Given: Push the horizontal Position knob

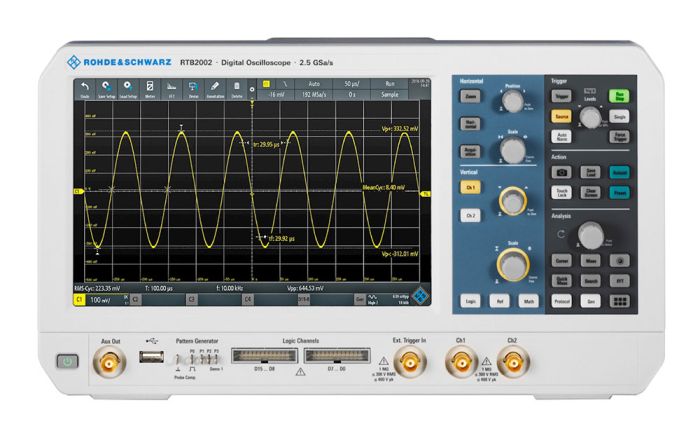Looking at the screenshot, I should tap(512, 101).
